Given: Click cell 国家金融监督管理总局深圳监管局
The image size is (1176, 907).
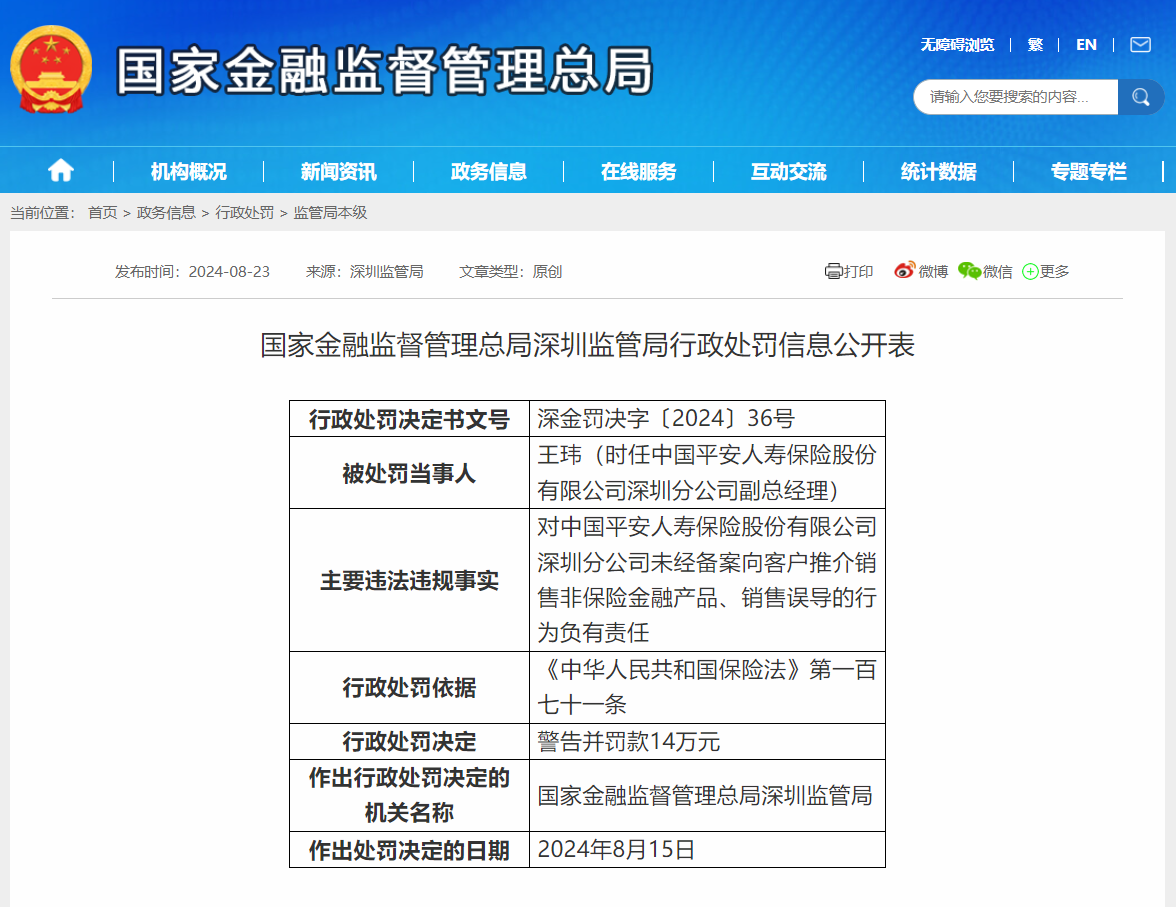Looking at the screenshot, I should click(x=707, y=795).
